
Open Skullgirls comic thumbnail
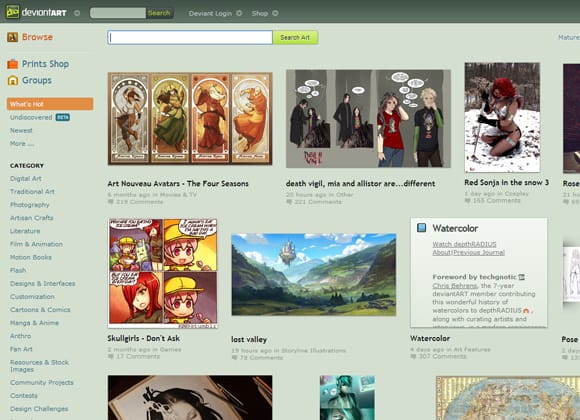pyautogui.click(x=163, y=273)
